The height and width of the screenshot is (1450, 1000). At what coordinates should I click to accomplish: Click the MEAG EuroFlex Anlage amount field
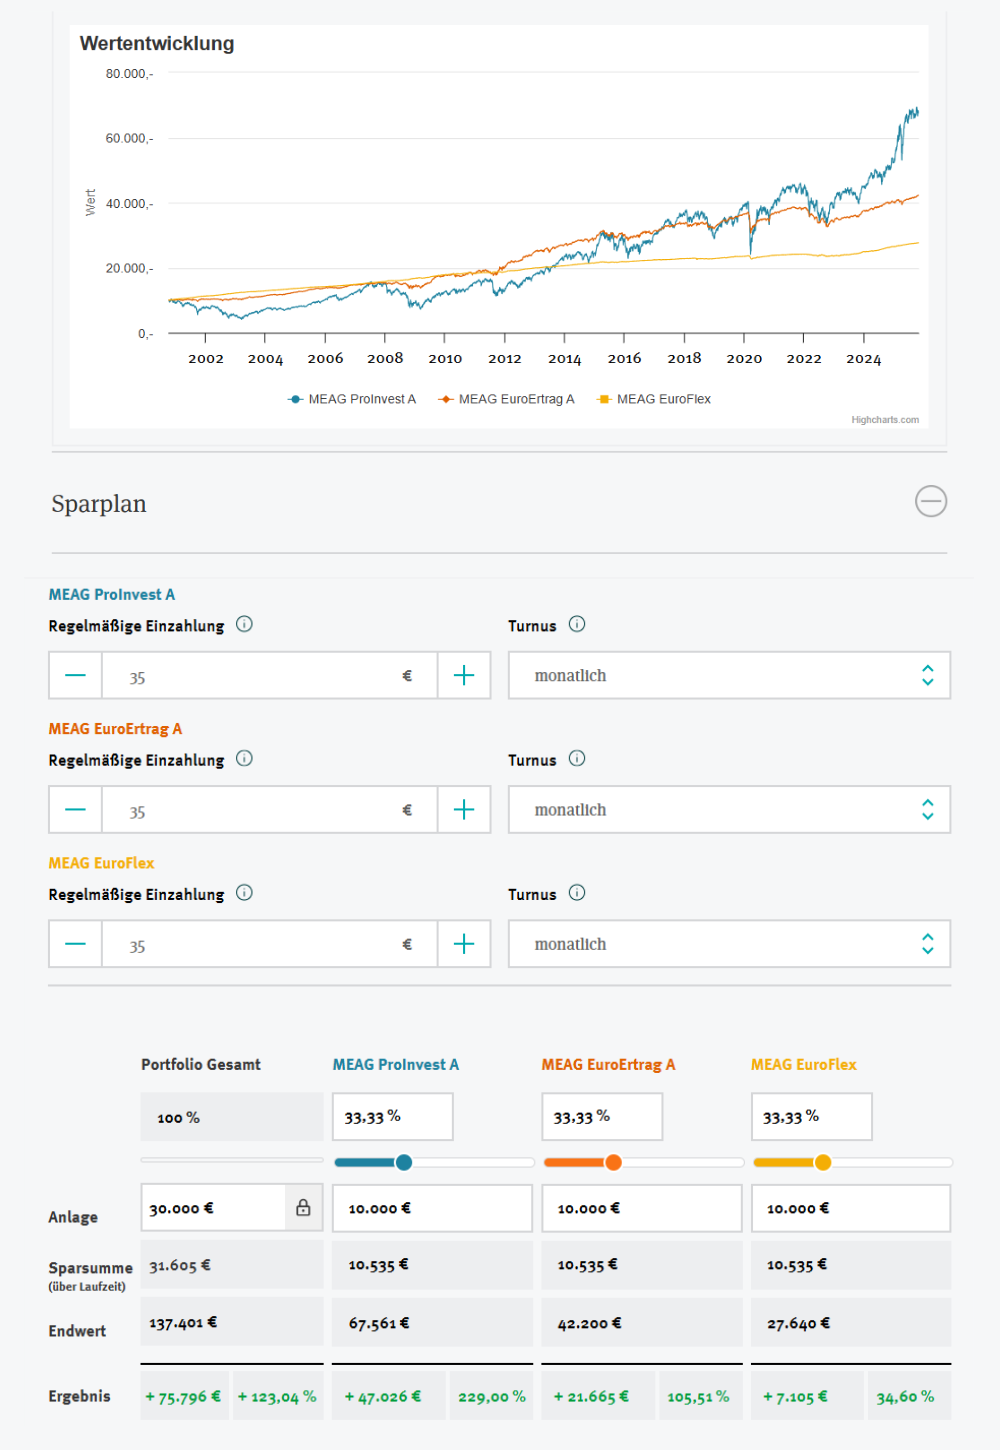[850, 1208]
